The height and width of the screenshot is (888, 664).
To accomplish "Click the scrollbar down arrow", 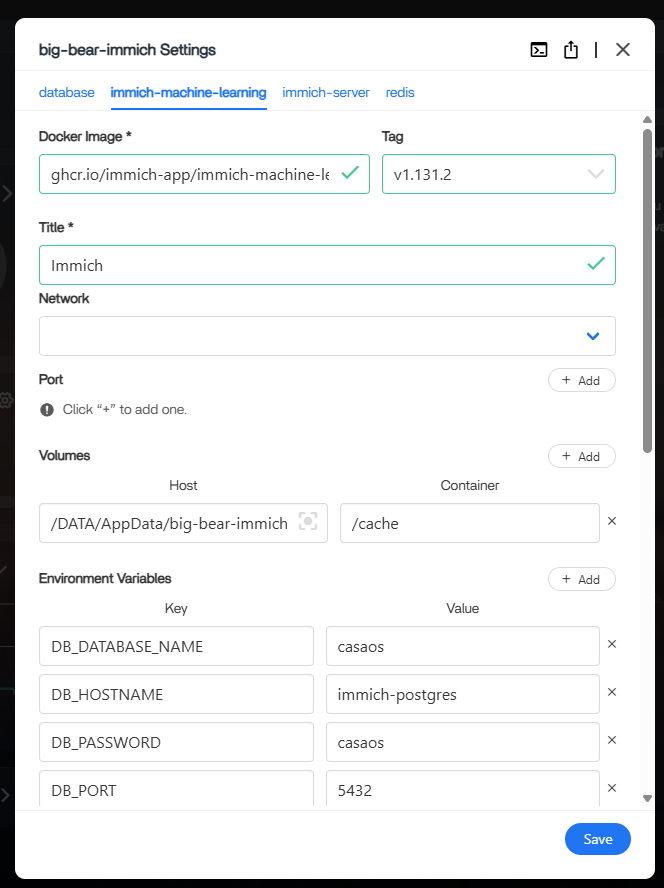I will 648,799.
